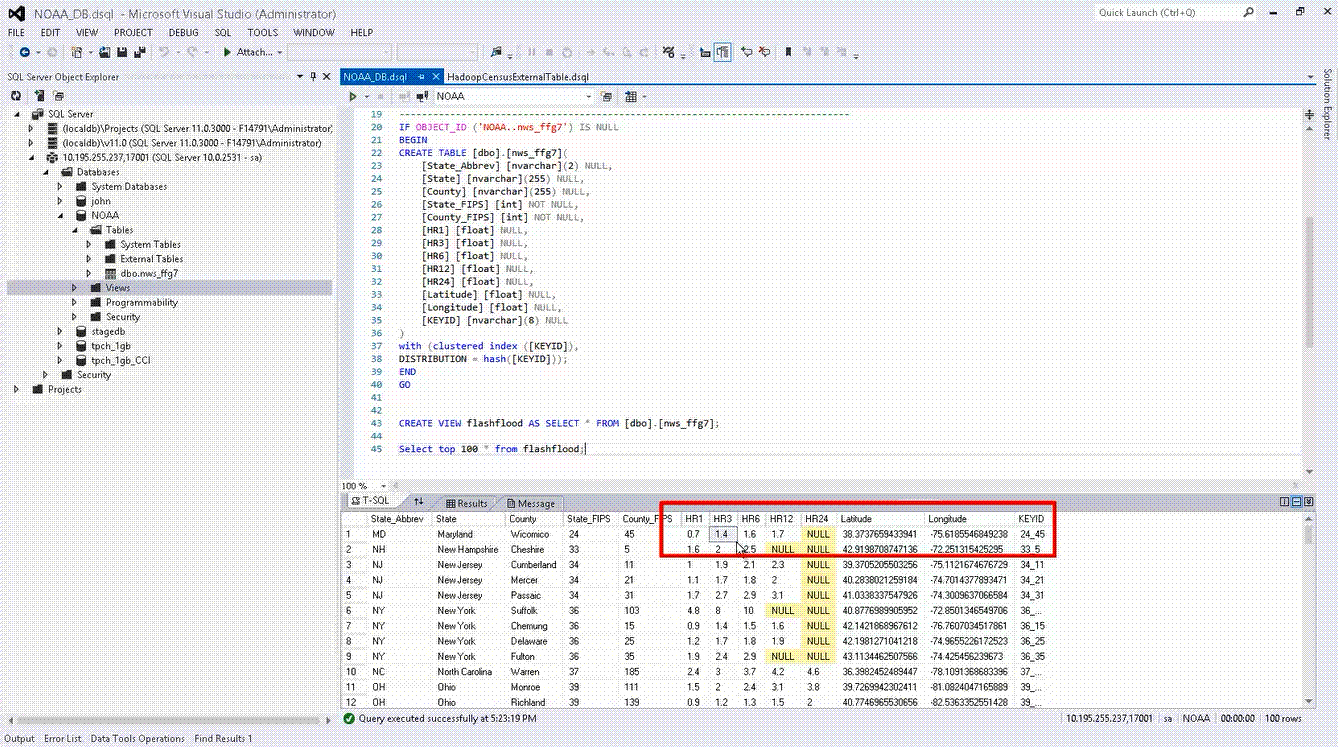Screen dimensions: 1338x747
Task: Click the results grid vertical scrollbar
Action: [x=1309, y=612]
